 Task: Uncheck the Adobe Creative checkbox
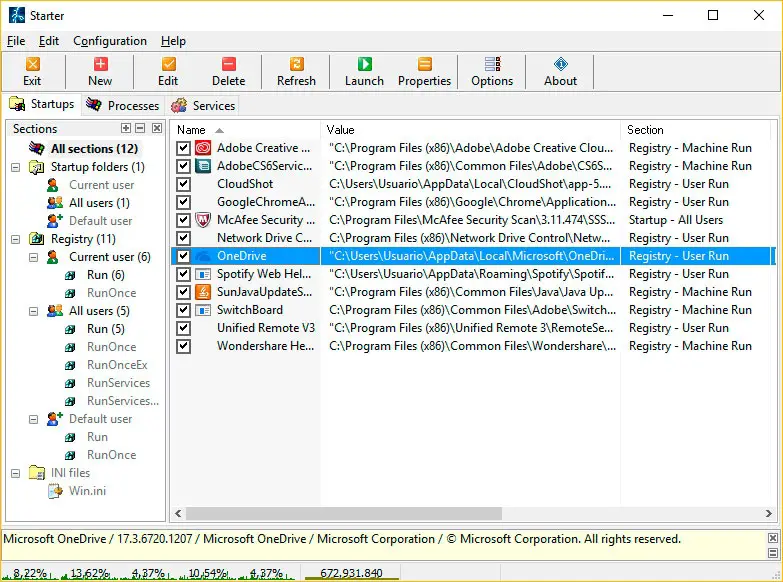pyautogui.click(x=183, y=148)
